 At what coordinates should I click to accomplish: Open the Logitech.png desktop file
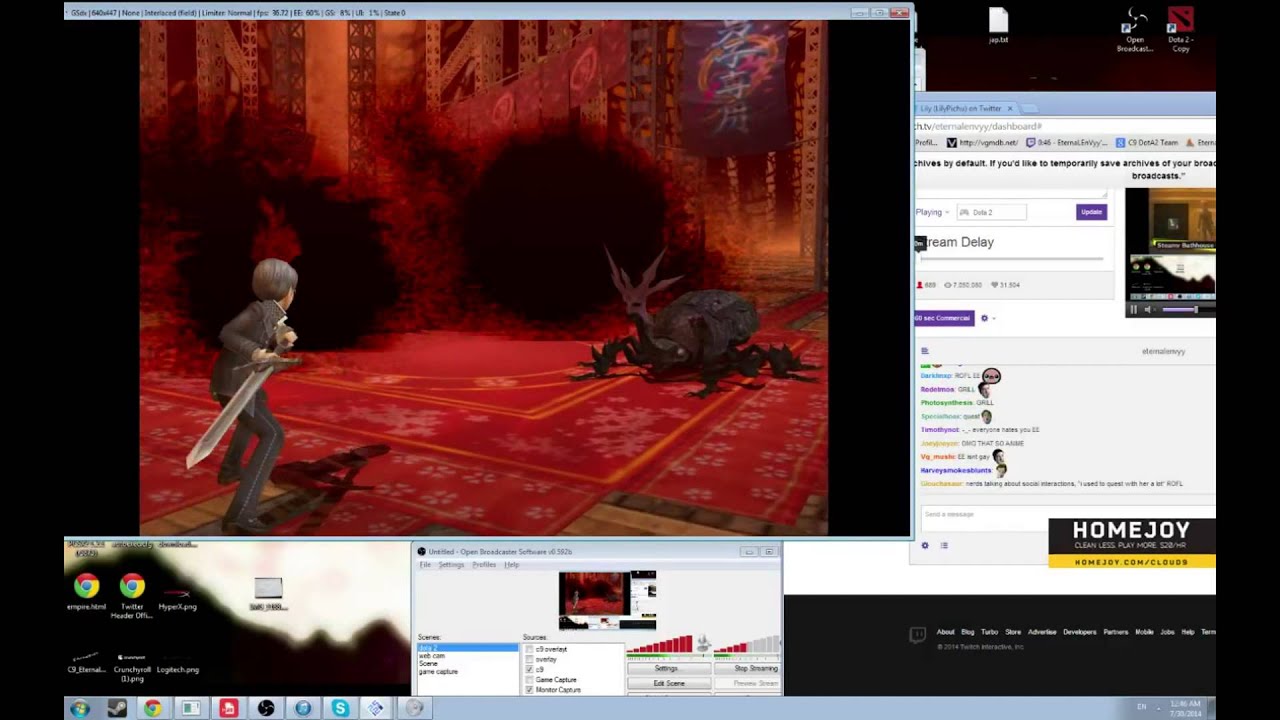click(x=178, y=663)
